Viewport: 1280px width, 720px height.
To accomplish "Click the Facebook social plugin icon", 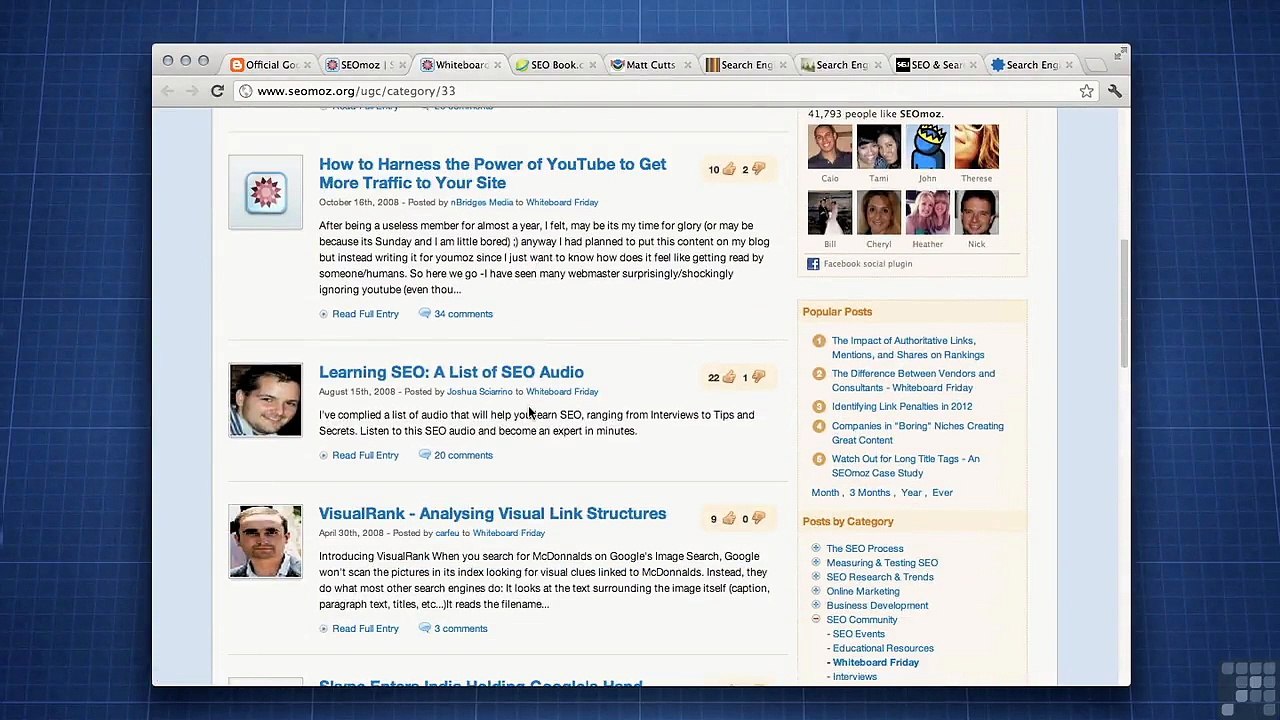I will [x=813, y=264].
